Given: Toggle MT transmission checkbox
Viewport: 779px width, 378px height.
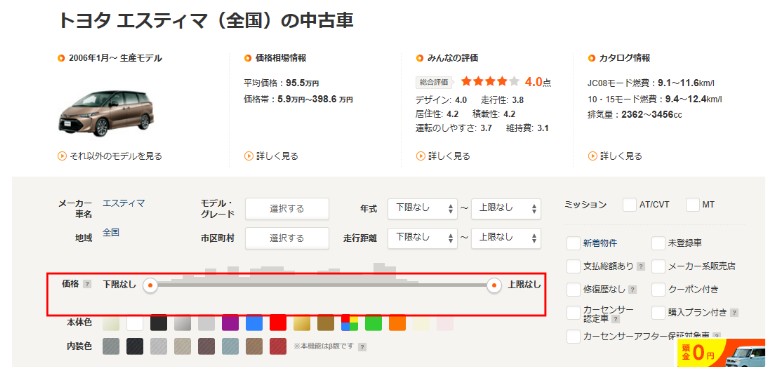Looking at the screenshot, I should point(693,205).
